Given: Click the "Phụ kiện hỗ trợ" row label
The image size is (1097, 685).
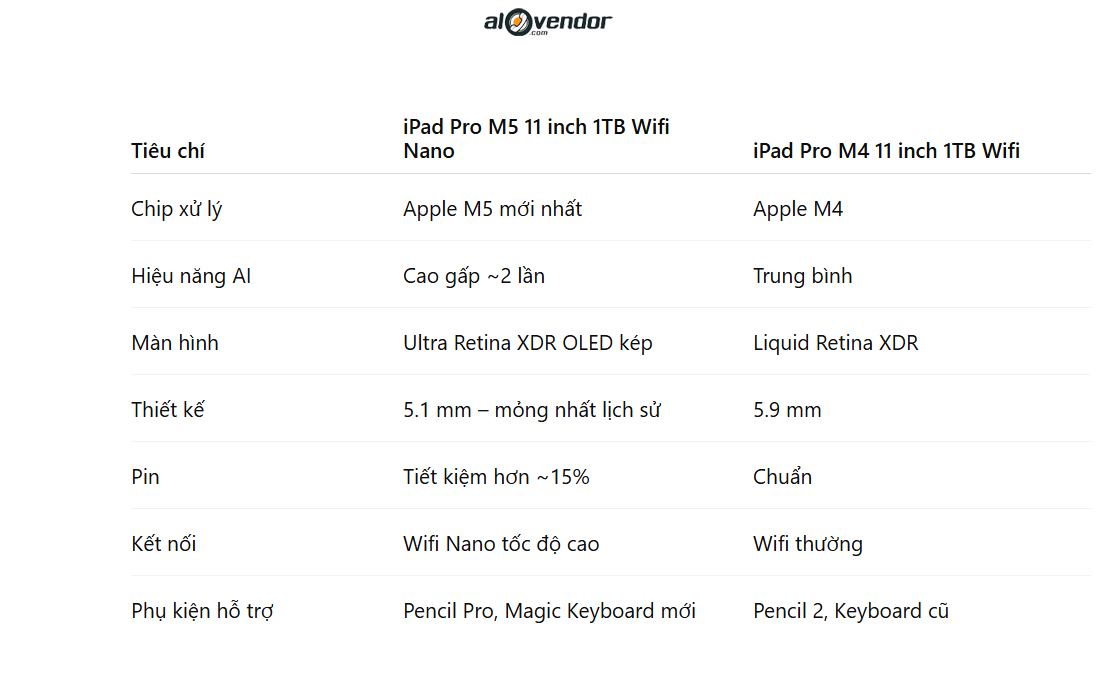Looking at the screenshot, I should (202, 611).
